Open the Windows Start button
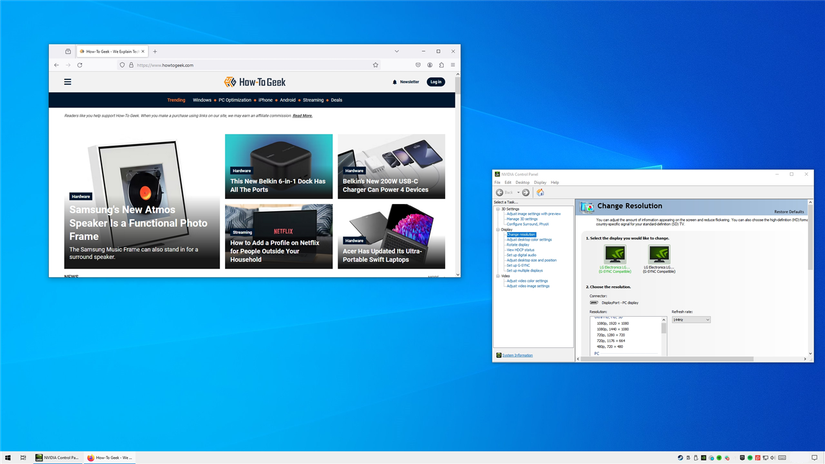Viewport: 825px width, 464px height. 8,458
